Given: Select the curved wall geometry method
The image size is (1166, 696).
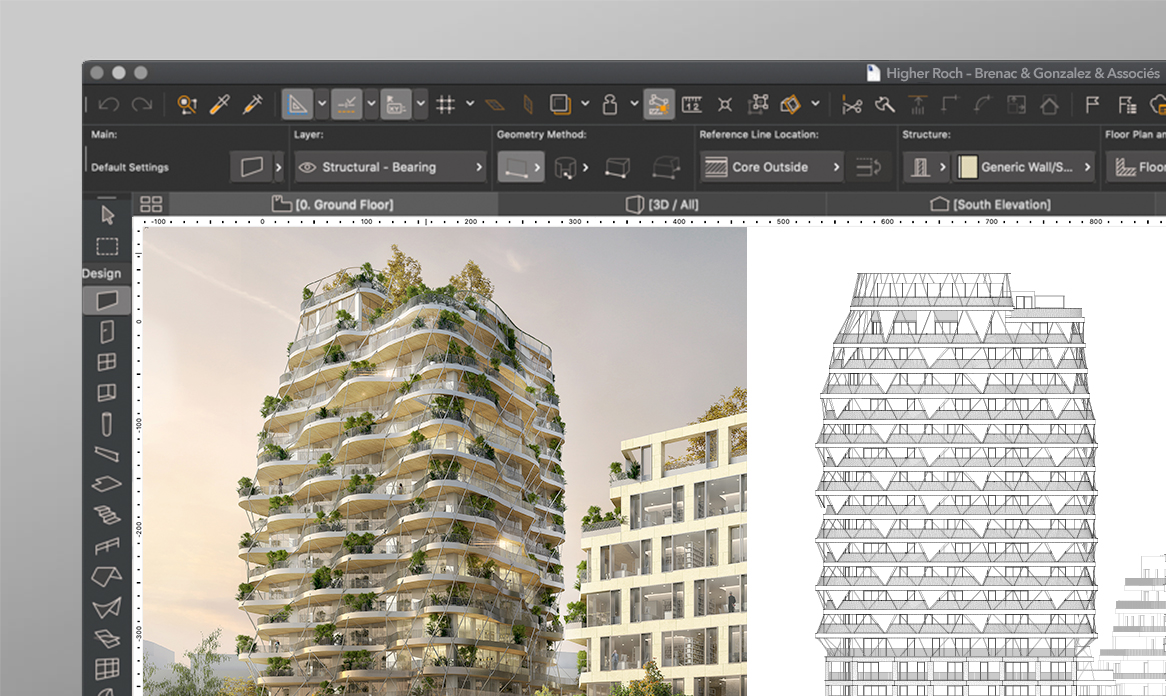Looking at the screenshot, I should [566, 167].
